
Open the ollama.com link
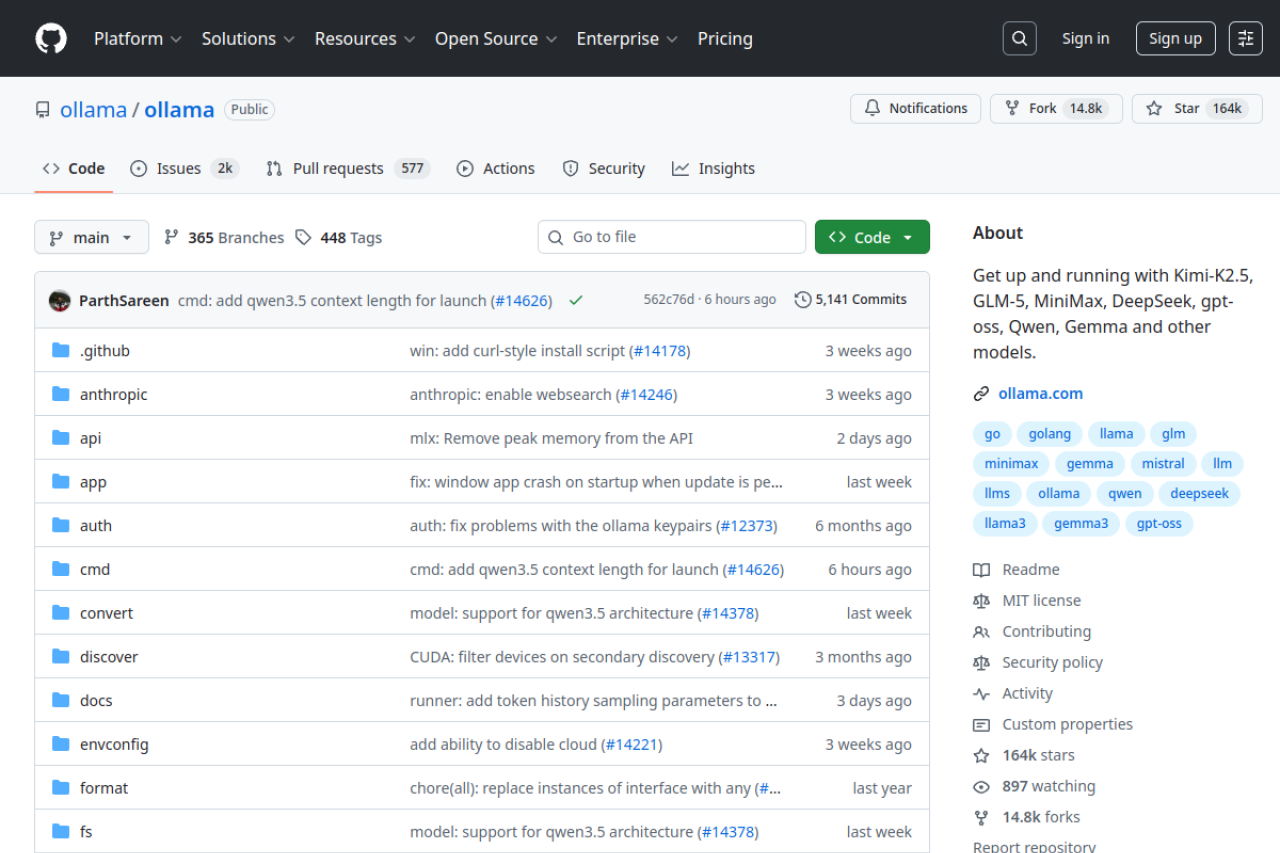[x=1040, y=393]
